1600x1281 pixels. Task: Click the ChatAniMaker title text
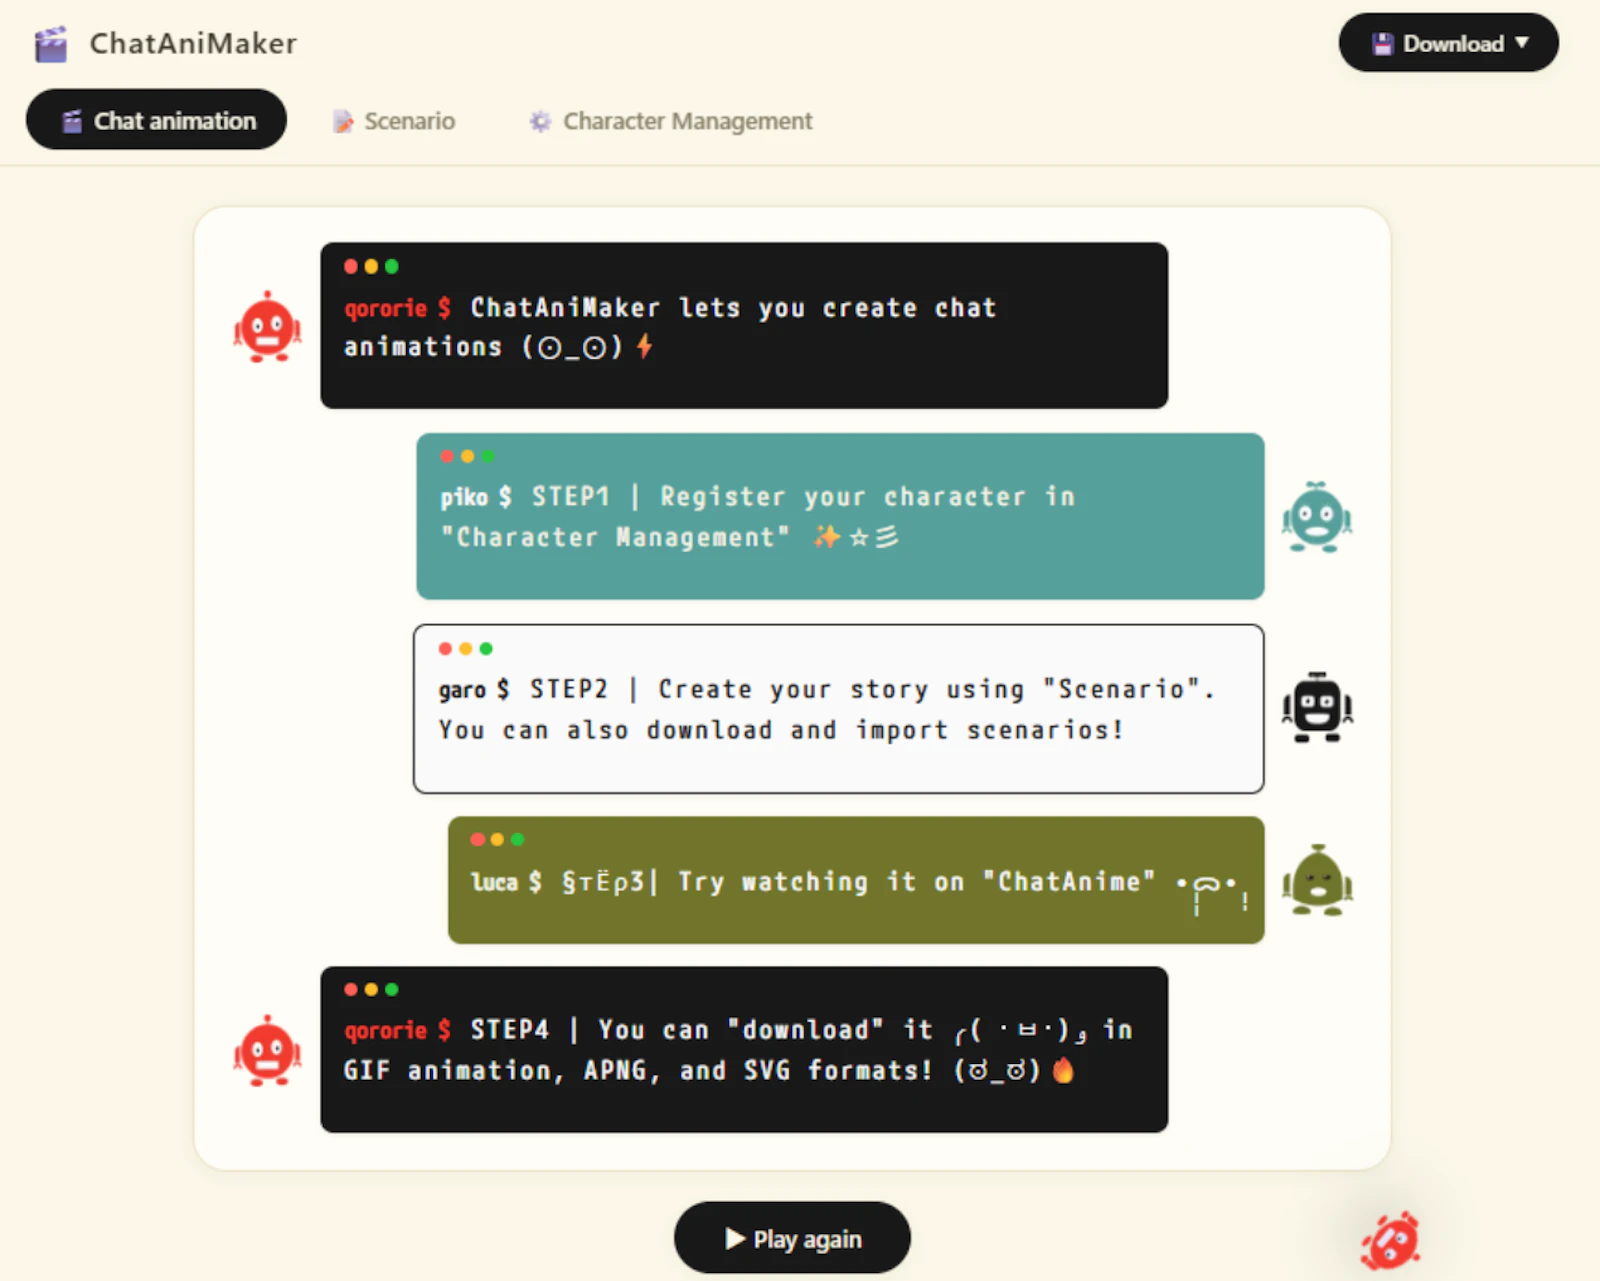[193, 43]
